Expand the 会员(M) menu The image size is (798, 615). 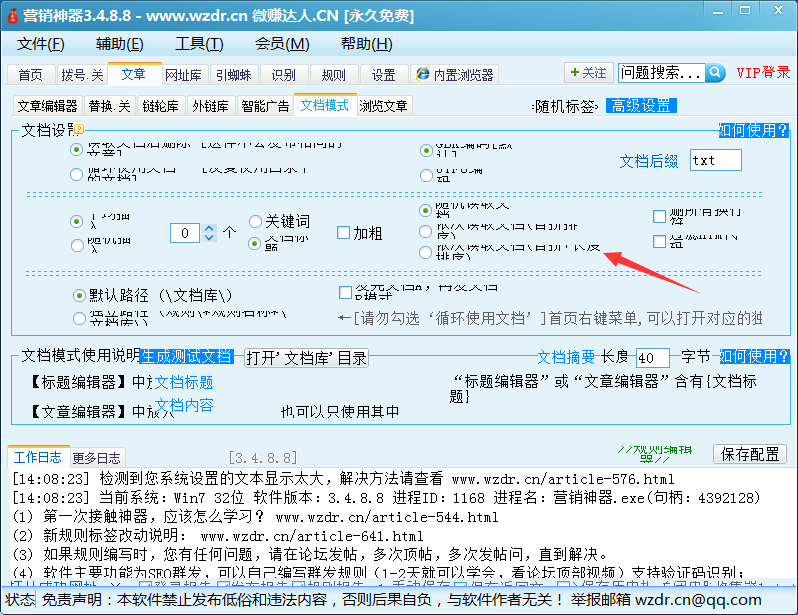click(x=282, y=44)
